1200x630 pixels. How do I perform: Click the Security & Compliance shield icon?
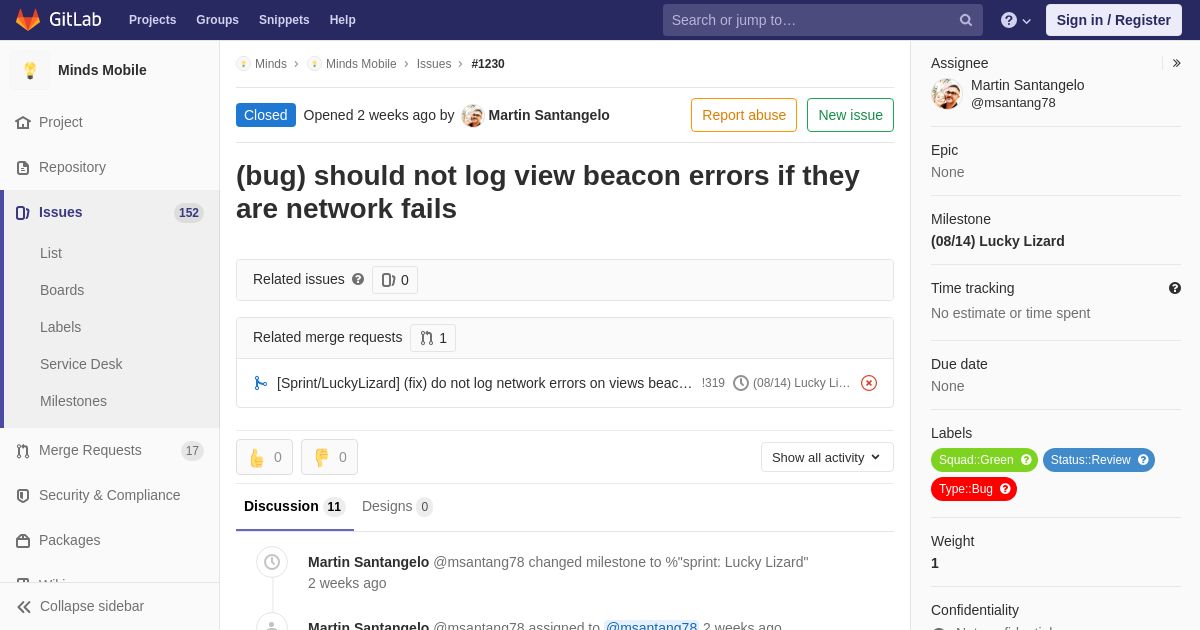click(x=23, y=496)
